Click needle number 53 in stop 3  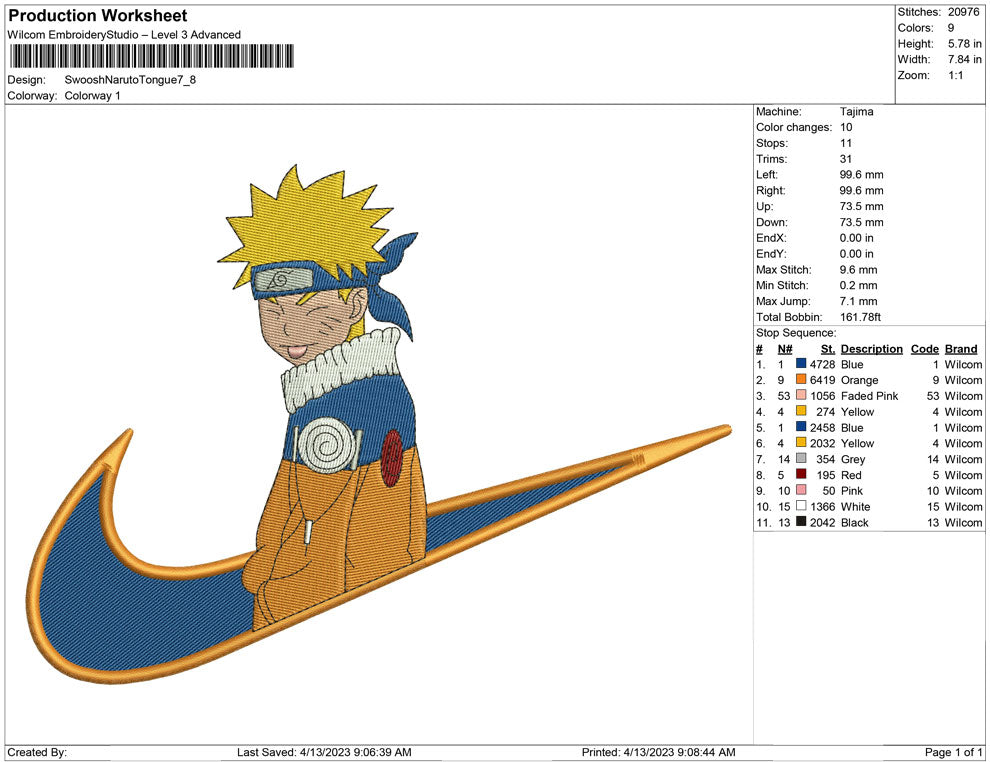pyautogui.click(x=784, y=396)
